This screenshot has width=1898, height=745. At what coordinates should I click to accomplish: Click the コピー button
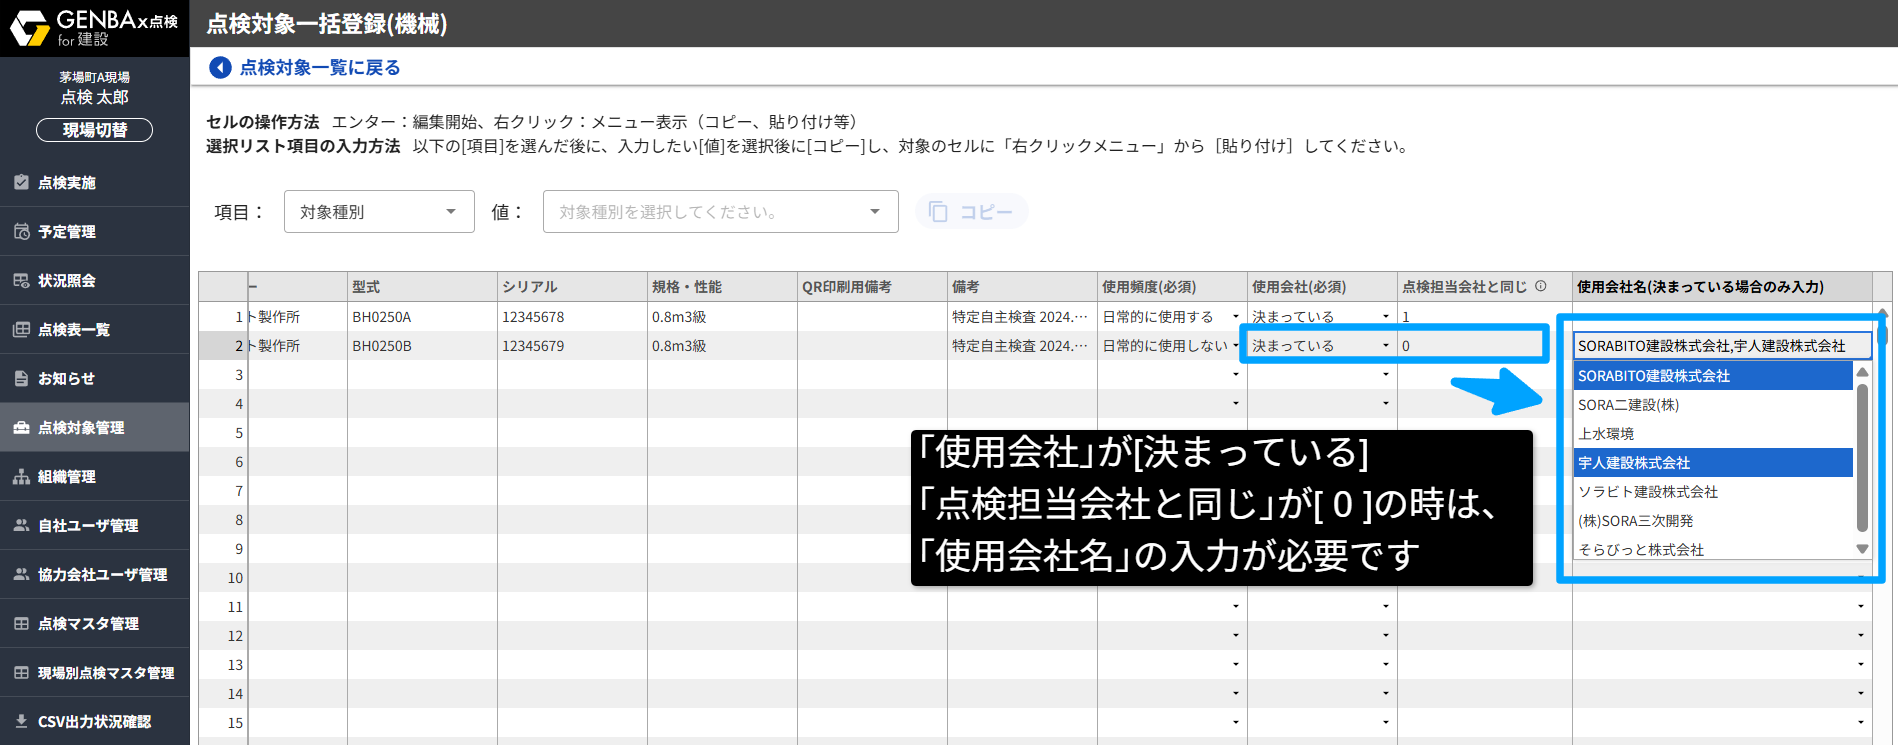pos(971,212)
